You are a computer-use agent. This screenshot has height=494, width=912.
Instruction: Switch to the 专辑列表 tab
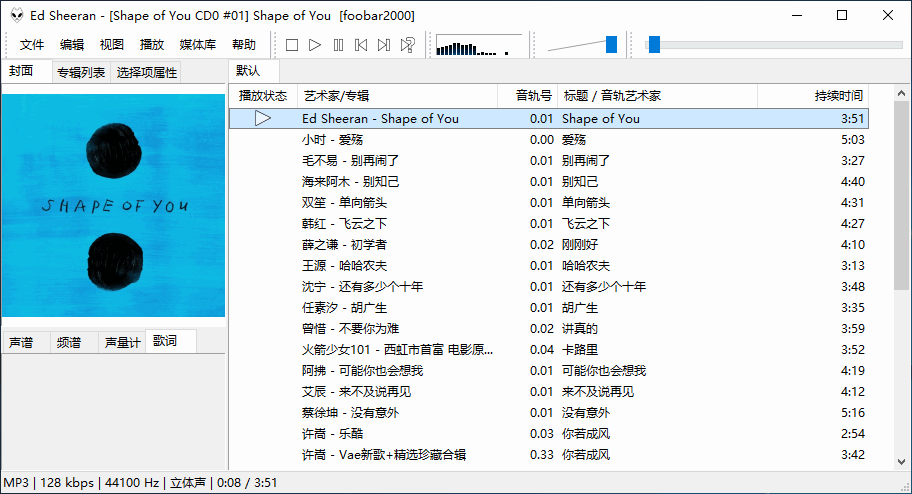[x=81, y=73]
